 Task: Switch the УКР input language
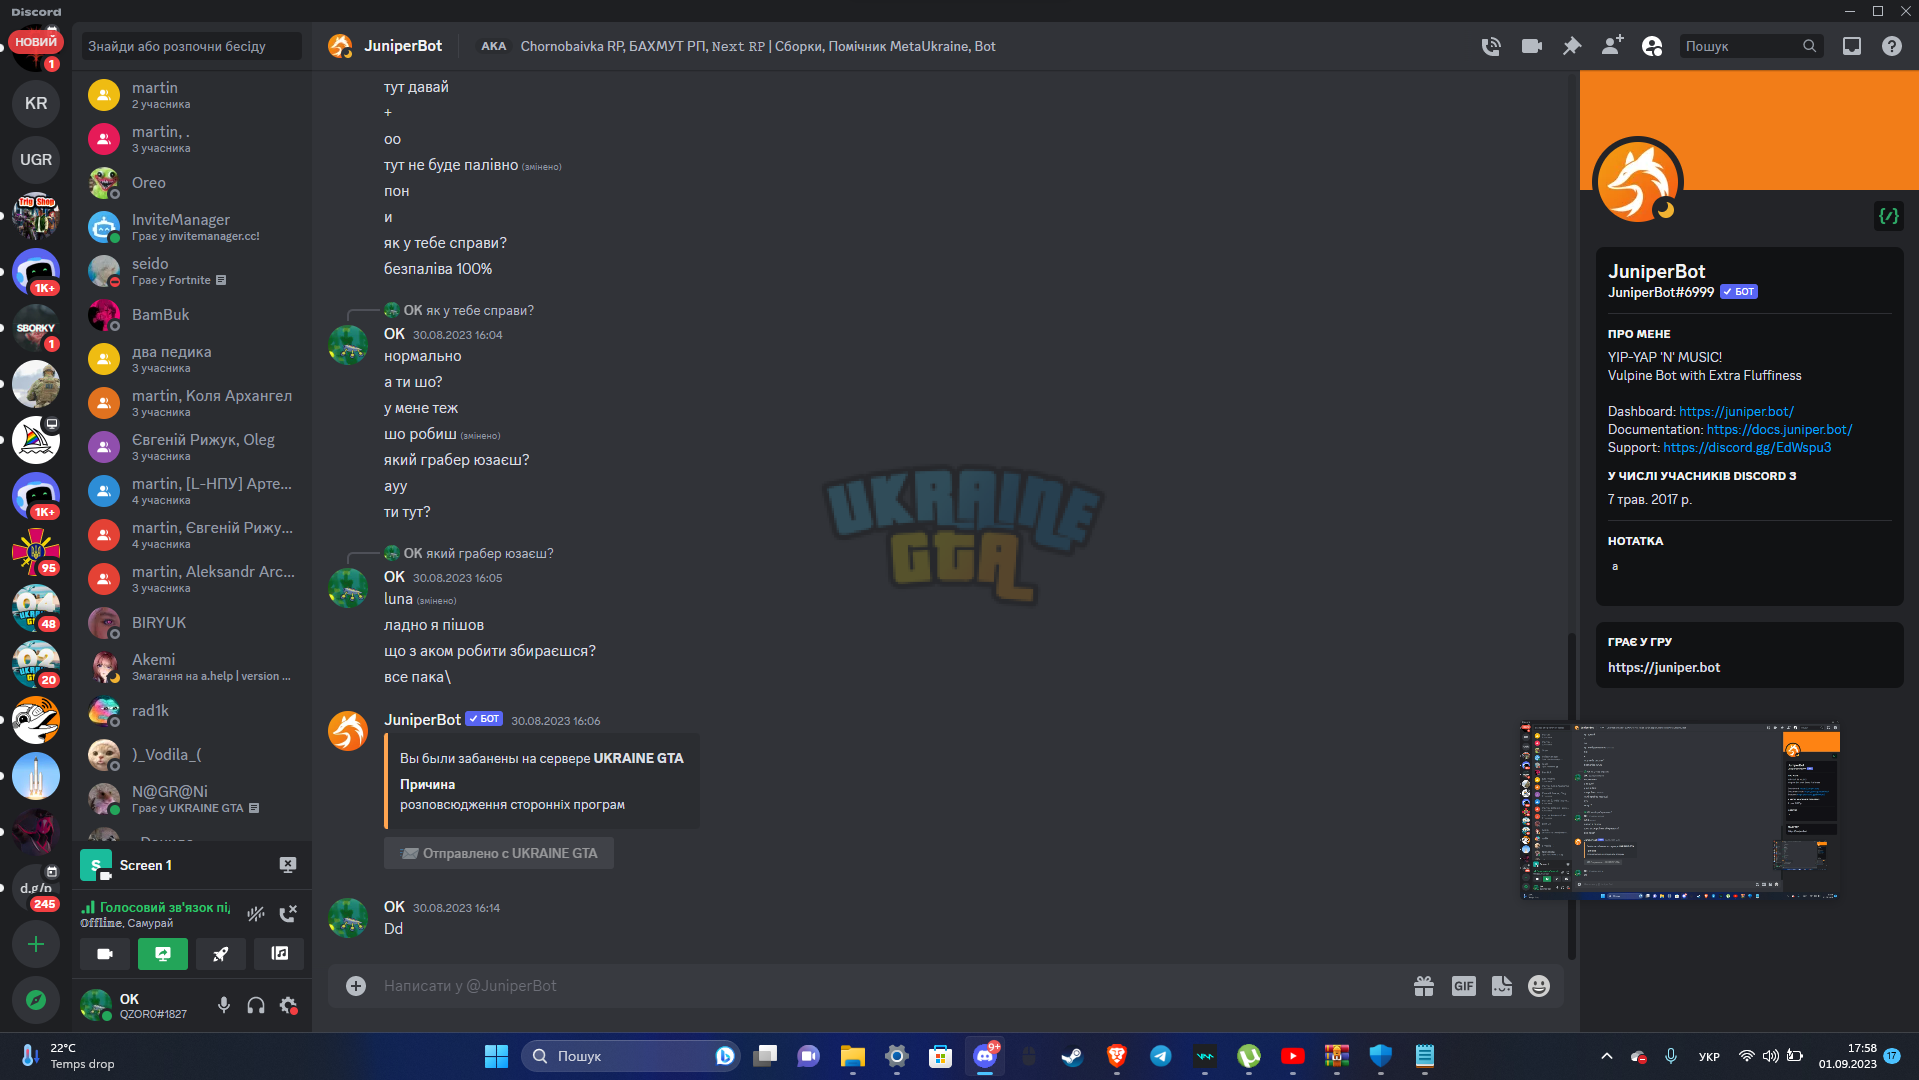[1709, 1056]
